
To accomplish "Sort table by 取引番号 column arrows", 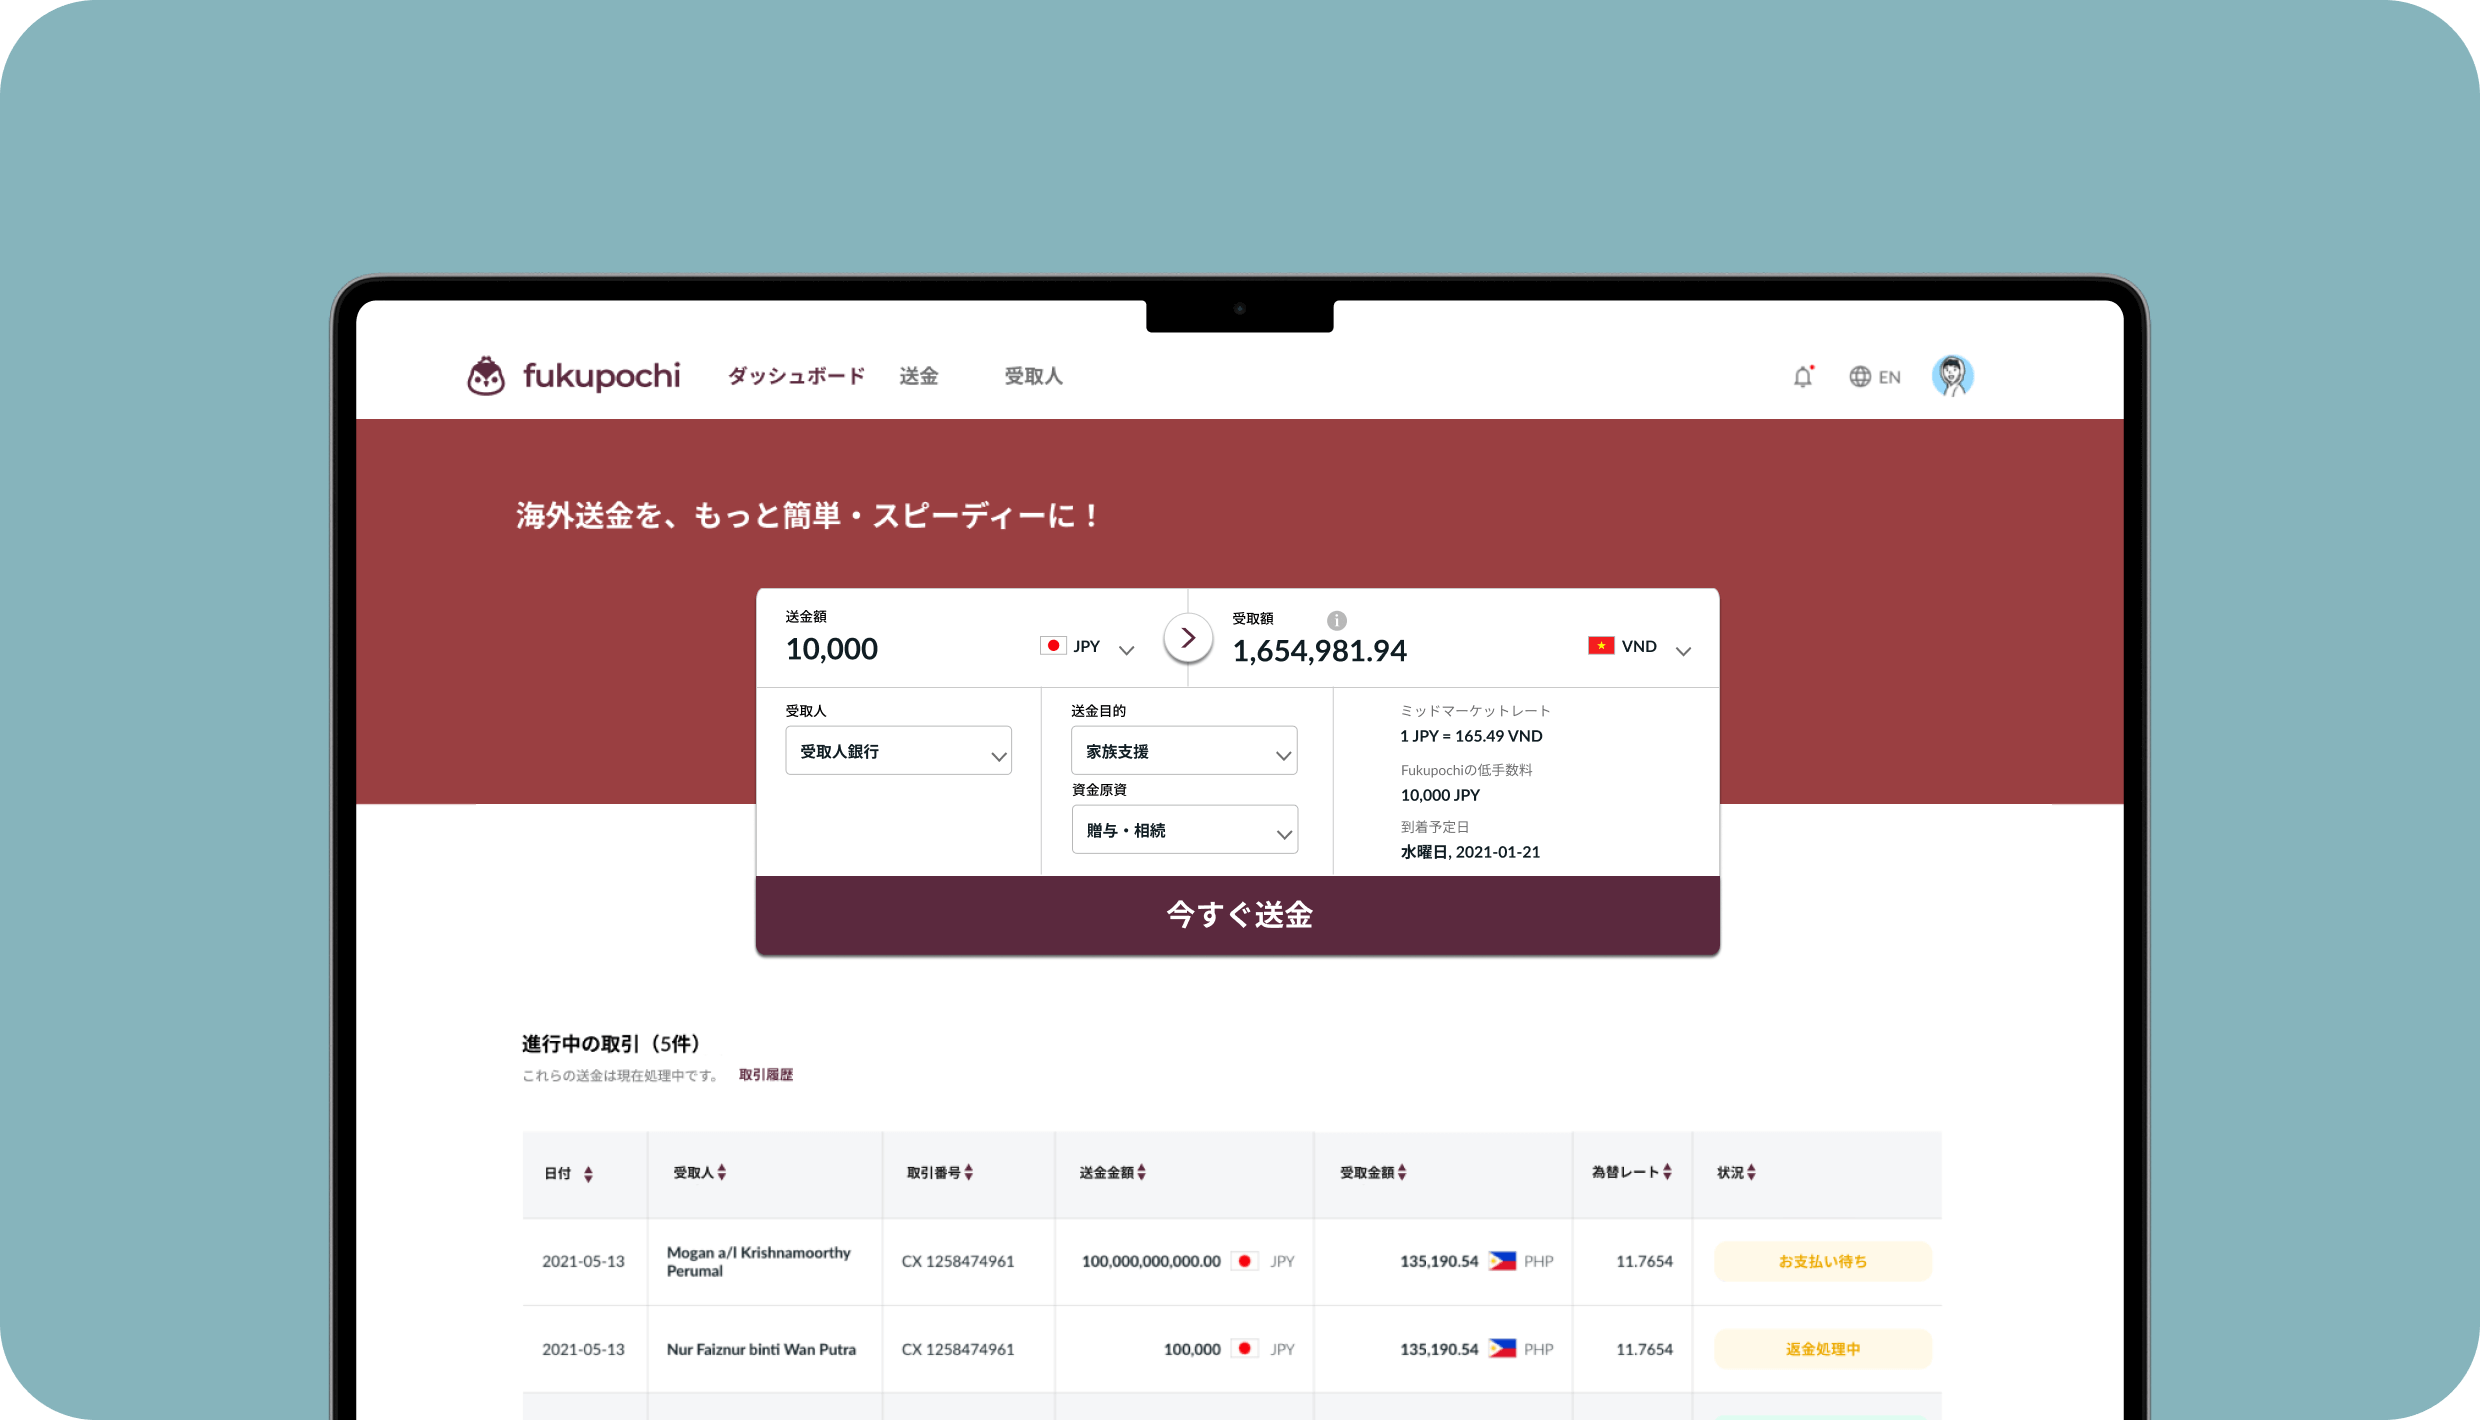I will coord(968,1172).
